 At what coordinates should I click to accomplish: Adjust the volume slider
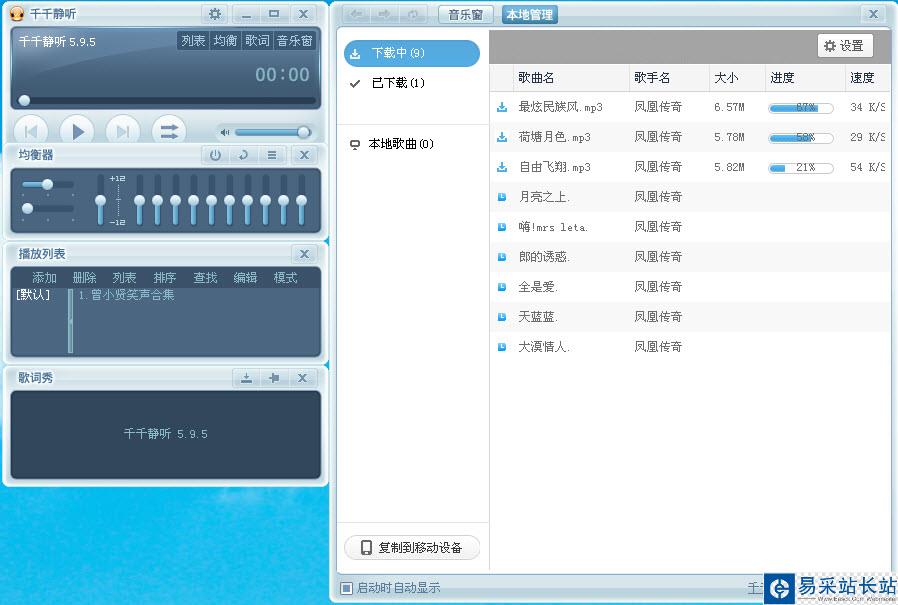click(x=273, y=132)
